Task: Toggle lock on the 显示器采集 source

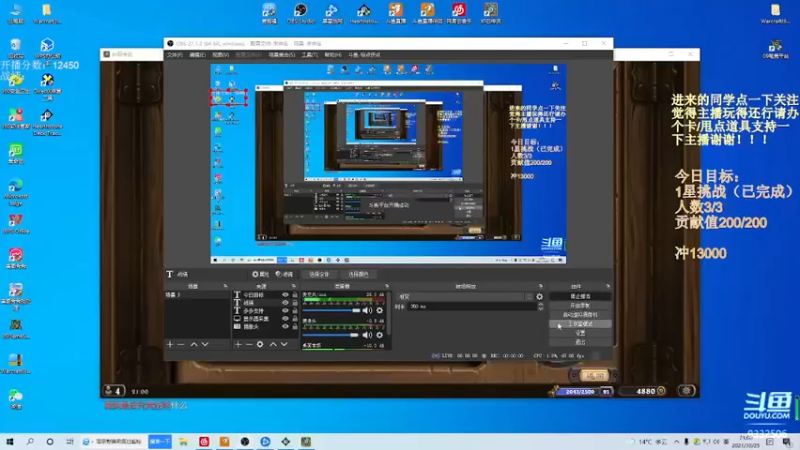Action: pyautogui.click(x=295, y=318)
